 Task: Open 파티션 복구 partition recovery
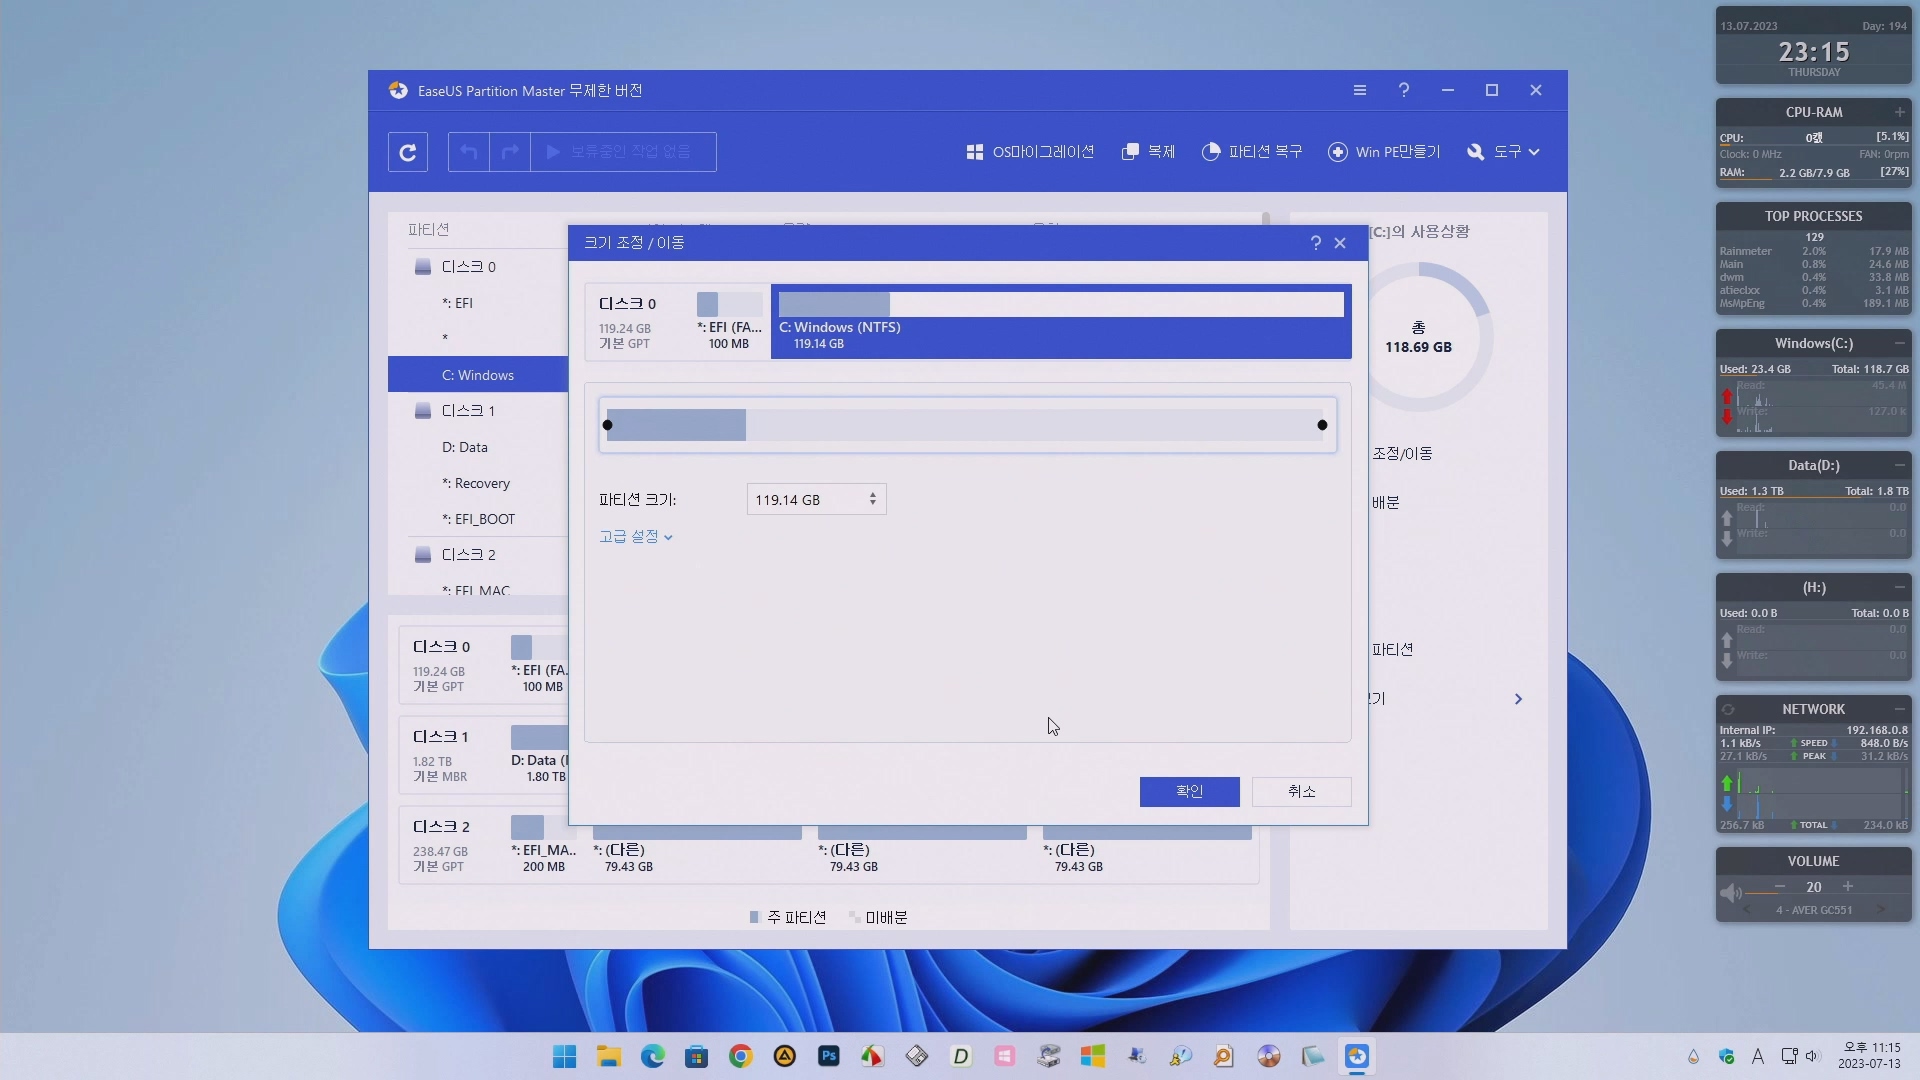pos(1252,152)
